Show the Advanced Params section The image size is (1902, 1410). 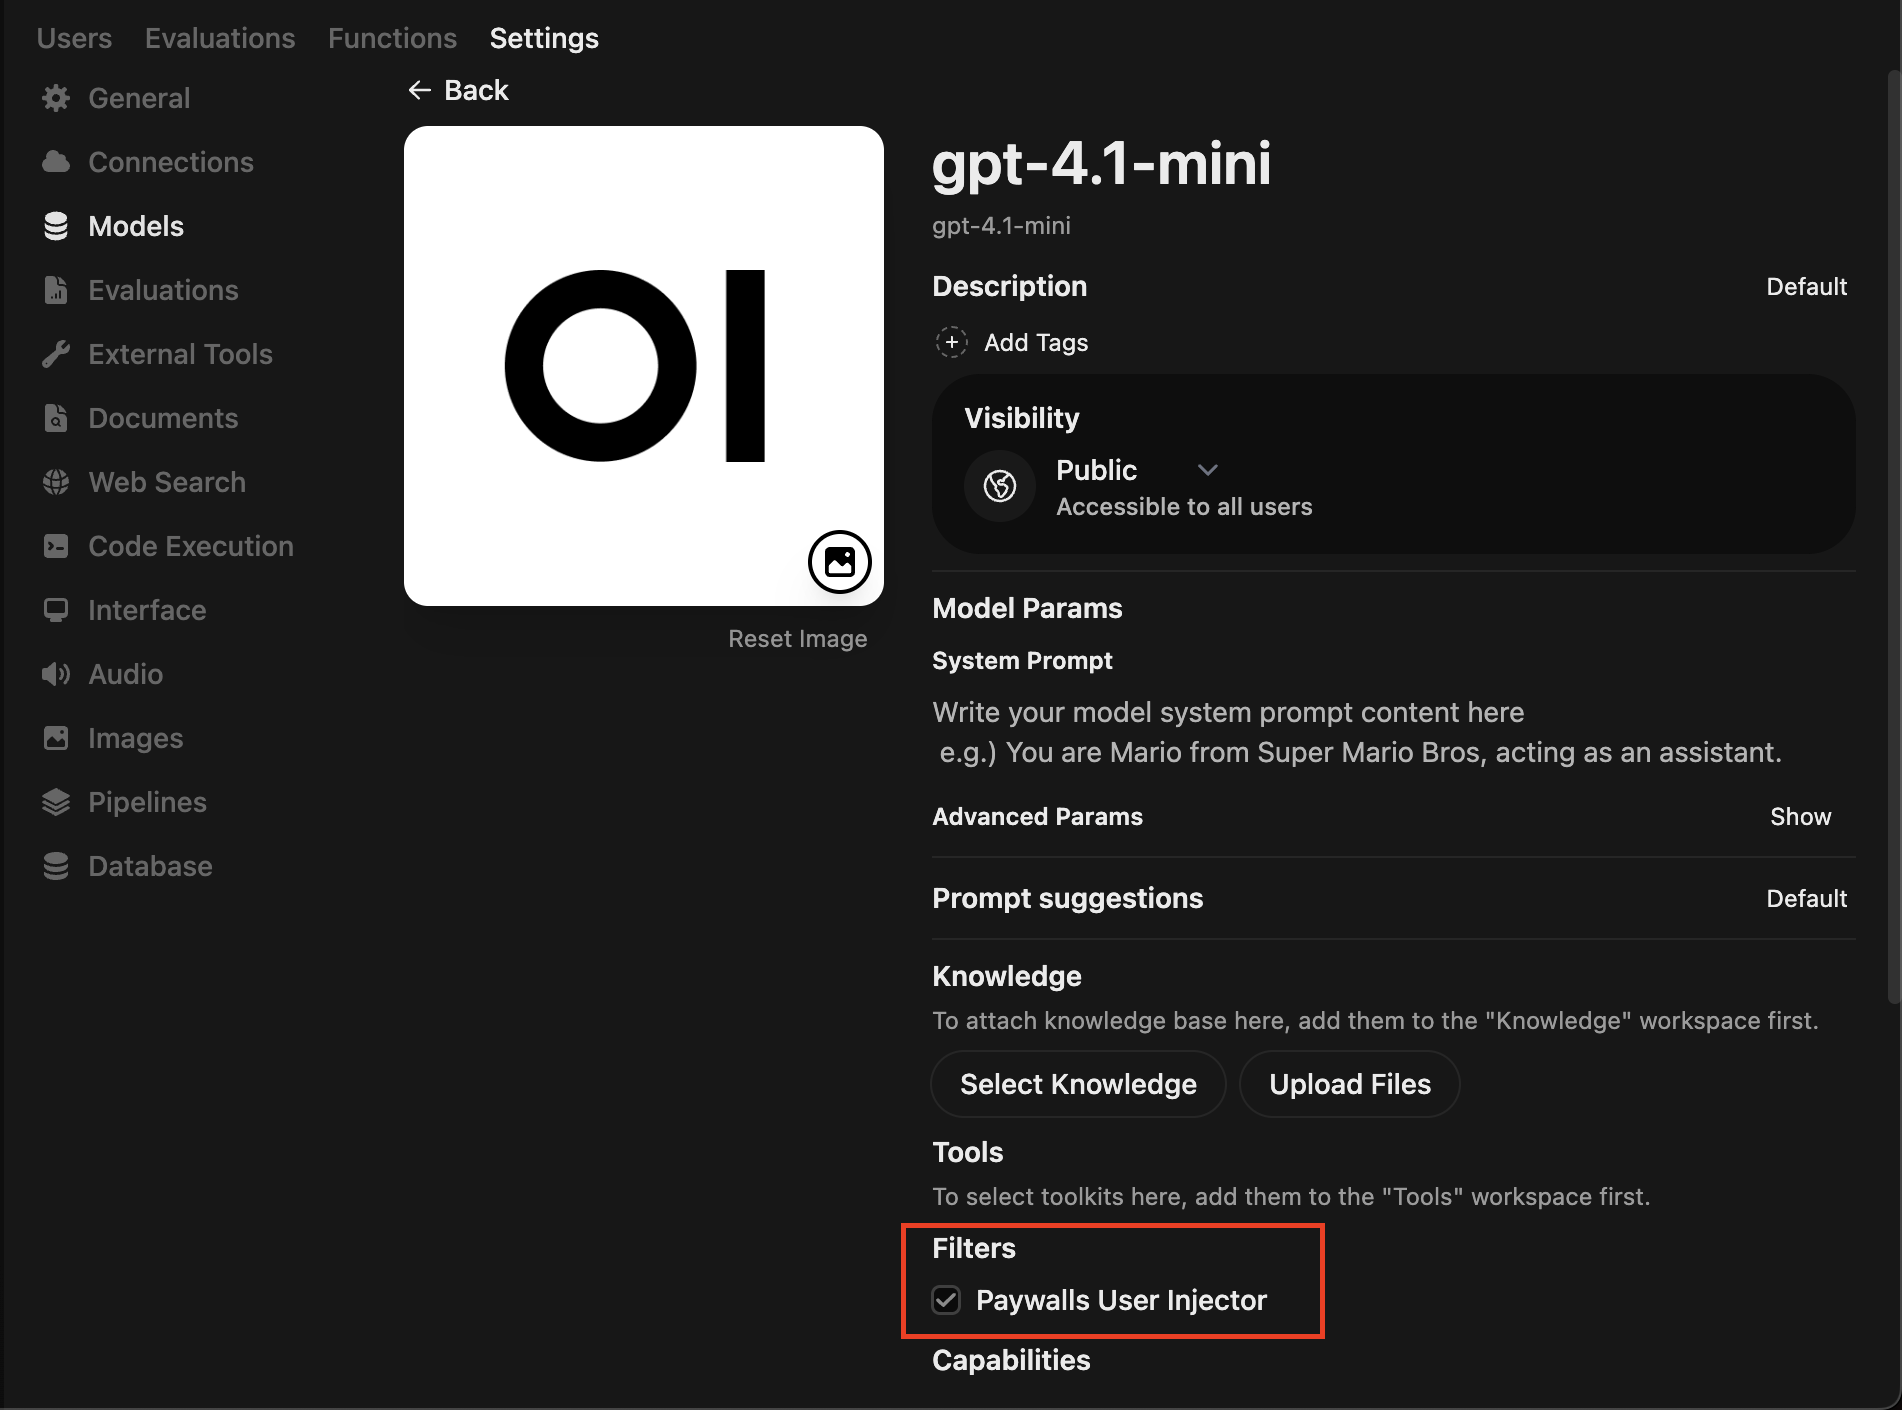(1800, 817)
